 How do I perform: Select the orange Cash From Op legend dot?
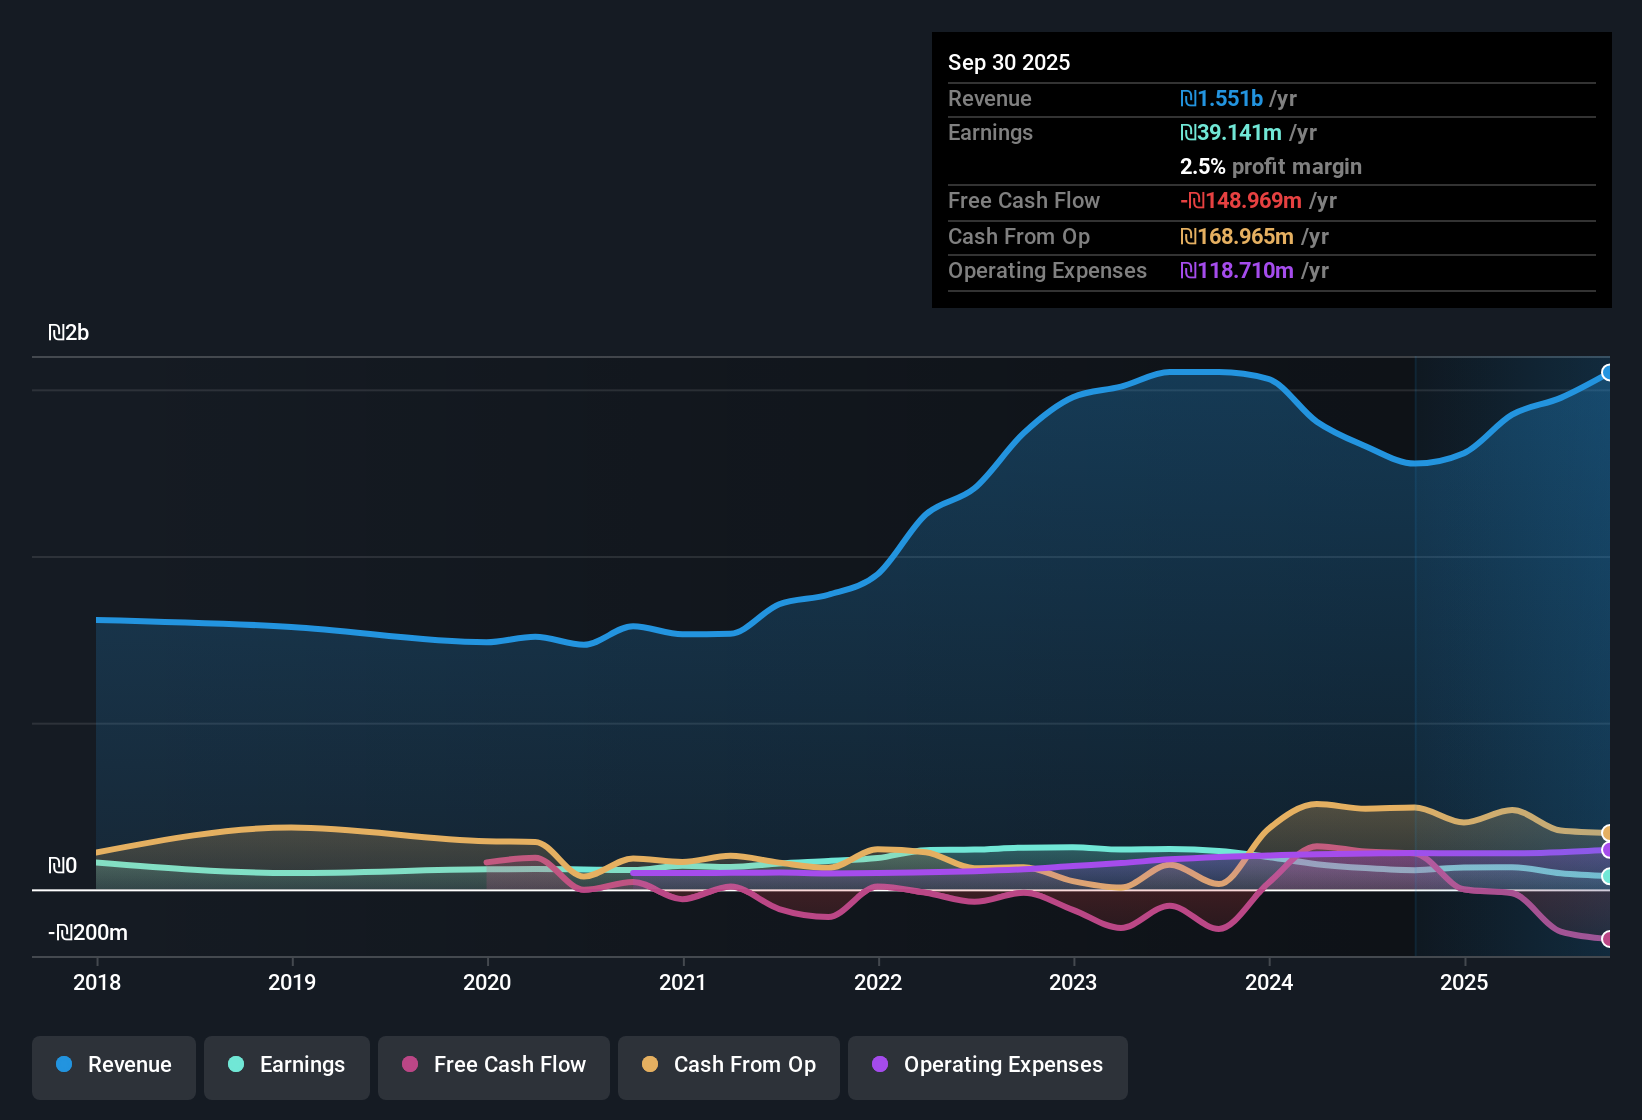[650, 1066]
